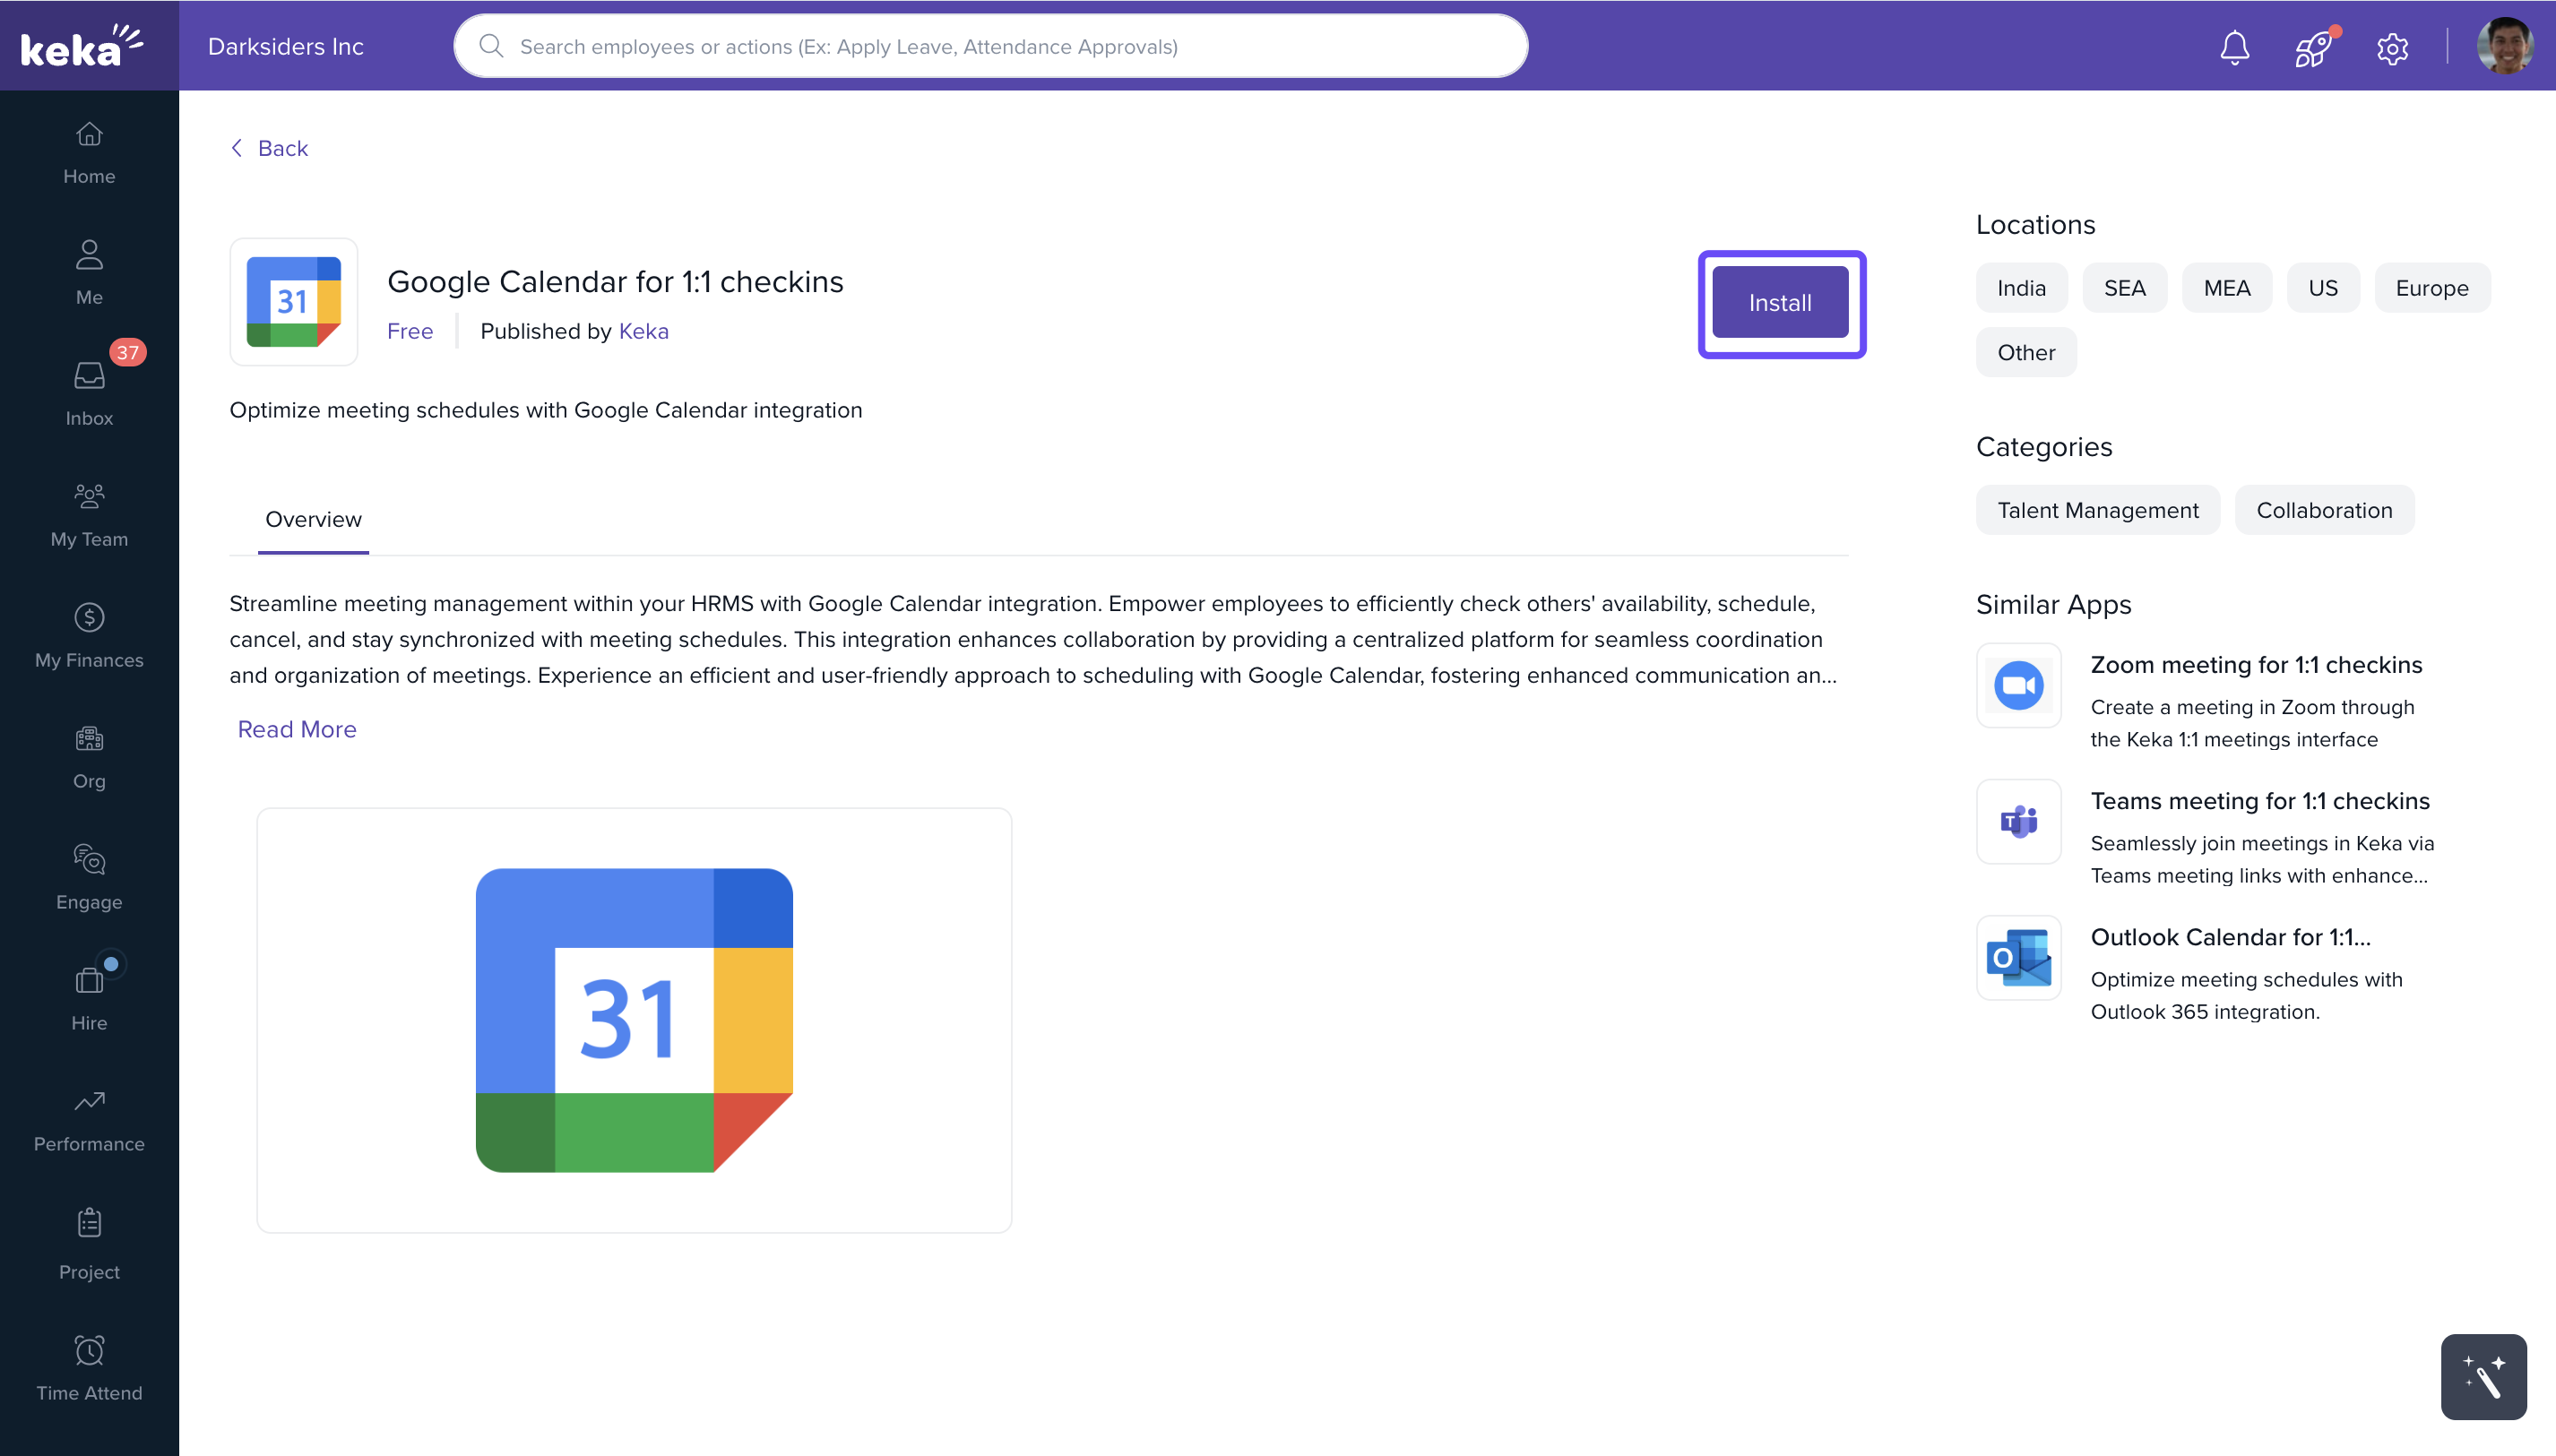
Task: Open the settings gear icon
Action: 2392,47
